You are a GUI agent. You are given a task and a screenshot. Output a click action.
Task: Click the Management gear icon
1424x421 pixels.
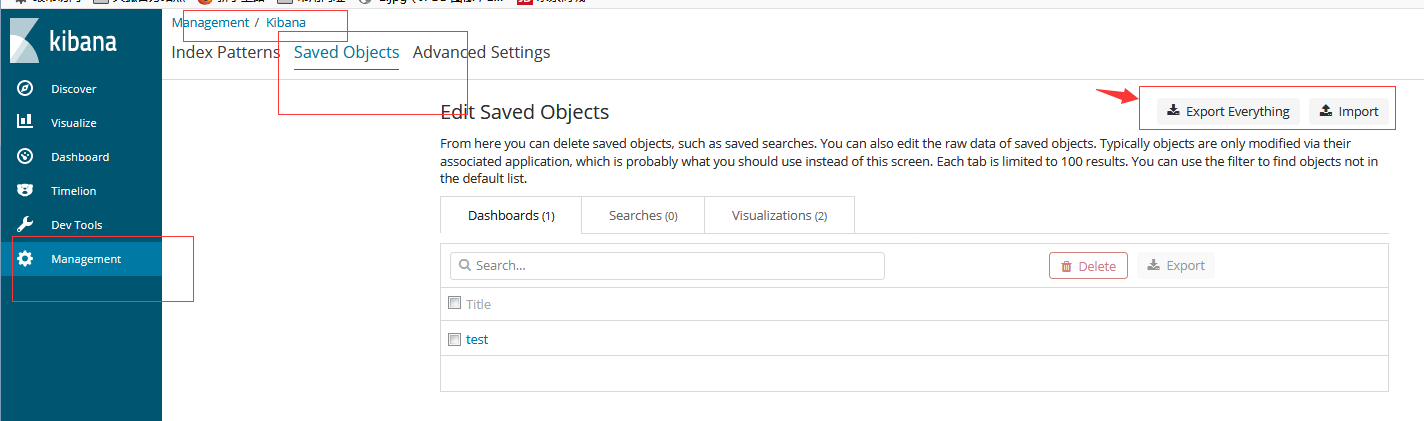(26, 259)
